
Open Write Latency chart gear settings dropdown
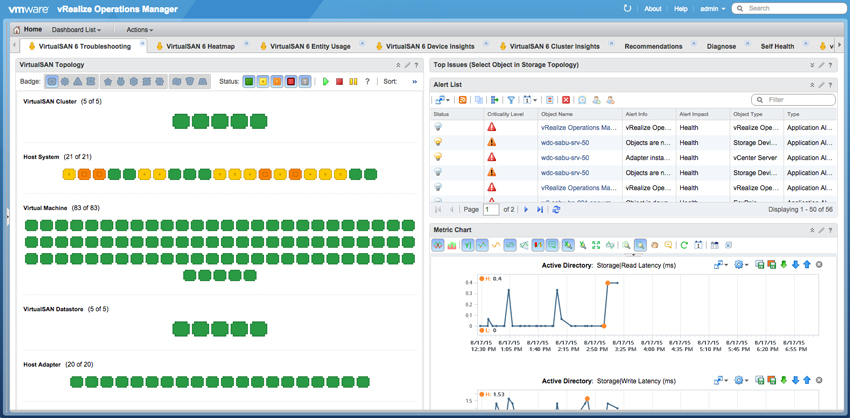tap(741, 381)
